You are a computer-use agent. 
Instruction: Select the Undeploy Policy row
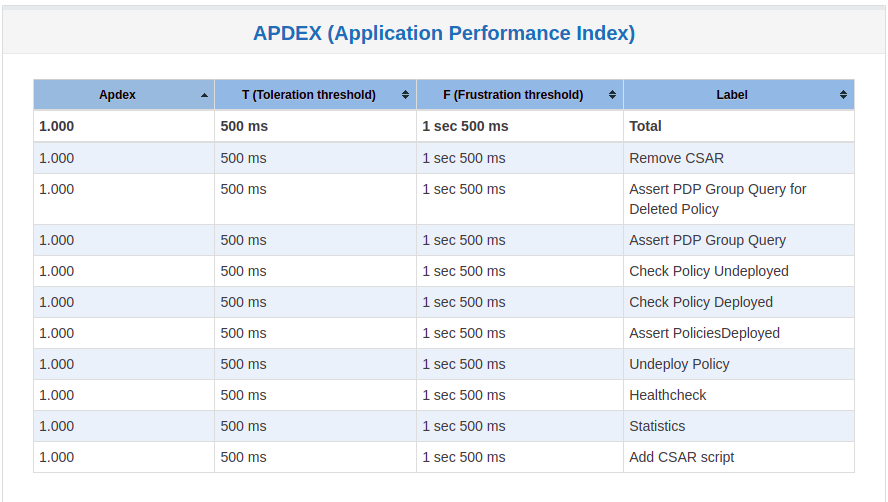tap(444, 364)
